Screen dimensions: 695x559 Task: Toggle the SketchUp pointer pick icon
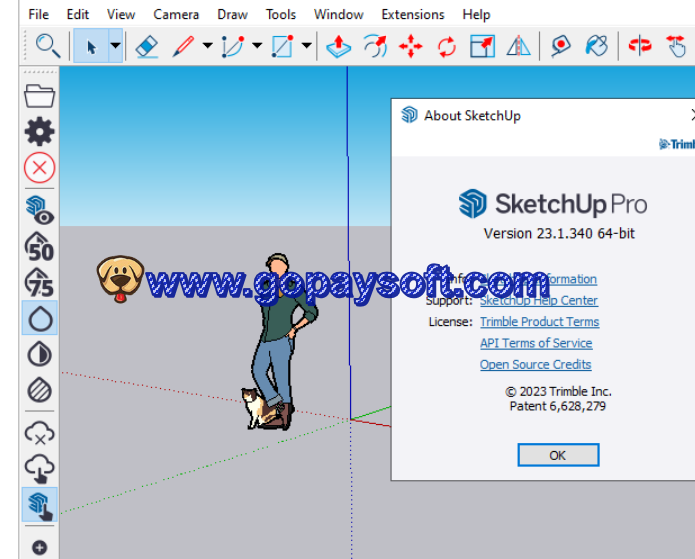coord(40,504)
